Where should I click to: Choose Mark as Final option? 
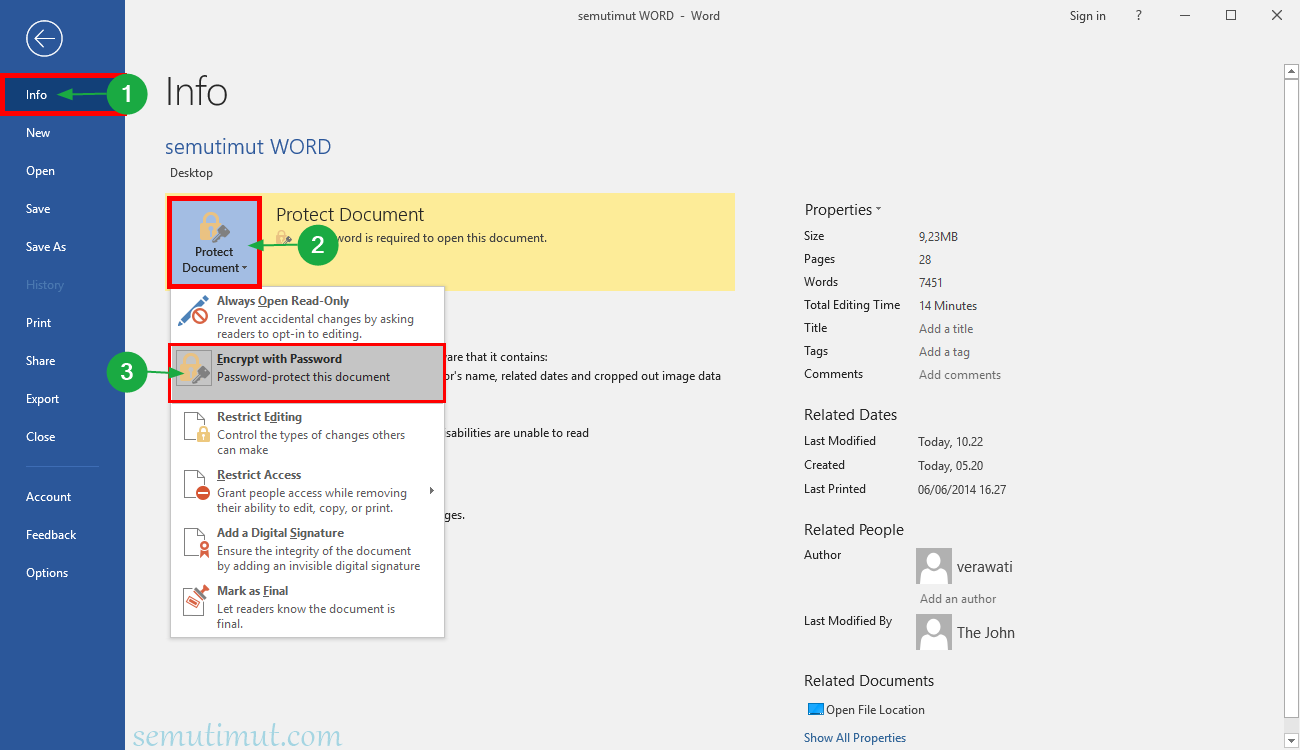pos(307,606)
